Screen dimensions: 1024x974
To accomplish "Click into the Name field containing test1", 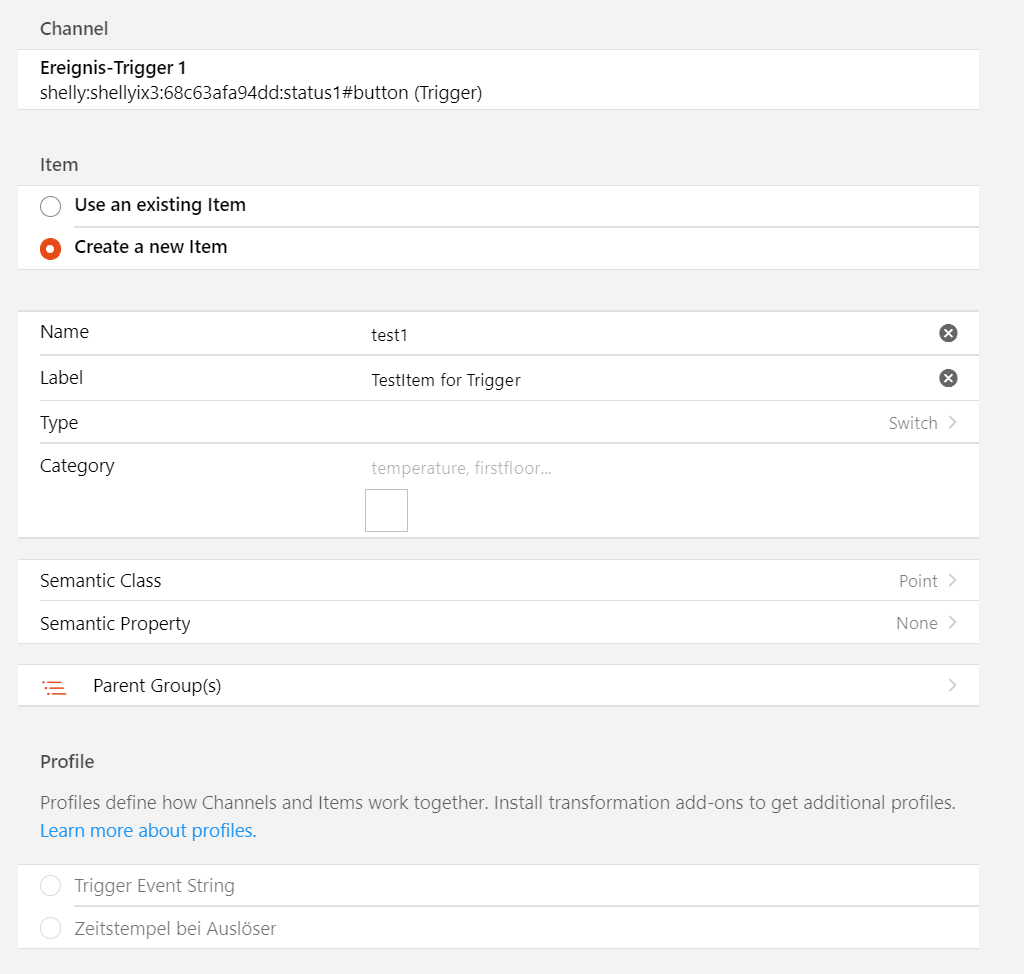I will [640, 335].
